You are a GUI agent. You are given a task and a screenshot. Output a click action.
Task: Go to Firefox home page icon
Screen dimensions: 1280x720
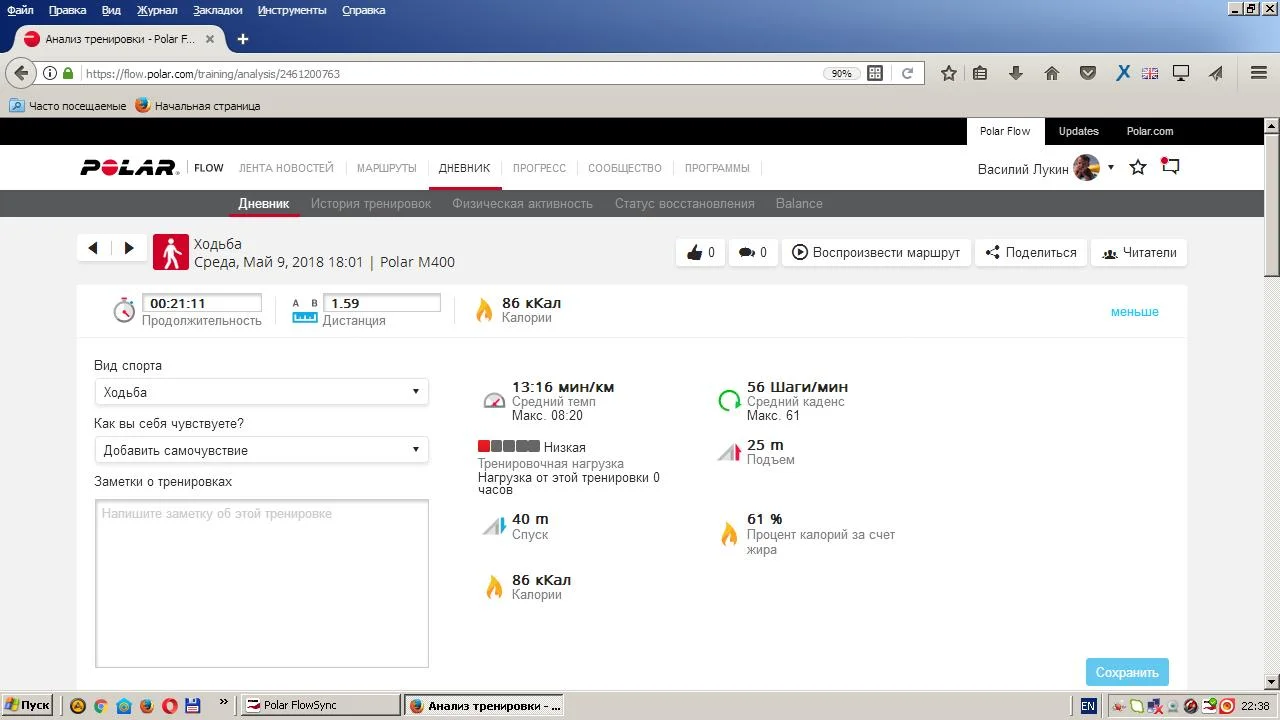pyautogui.click(x=1052, y=73)
